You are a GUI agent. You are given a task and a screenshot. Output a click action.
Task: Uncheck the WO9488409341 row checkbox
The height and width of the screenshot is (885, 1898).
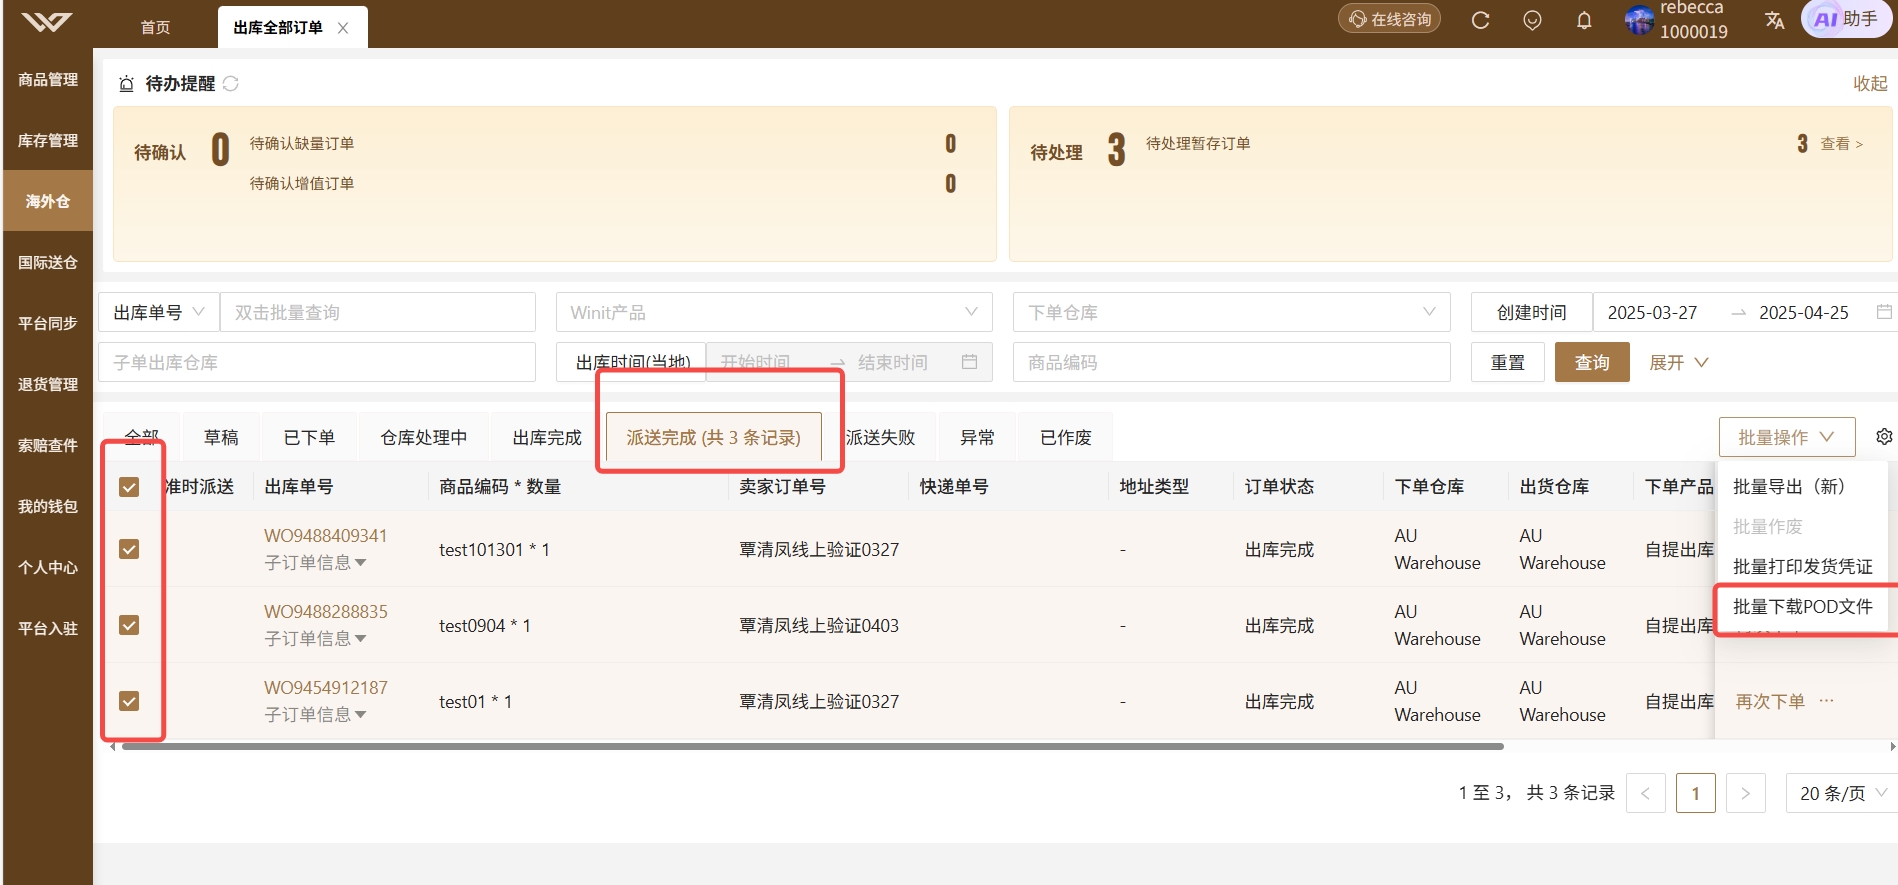129,549
